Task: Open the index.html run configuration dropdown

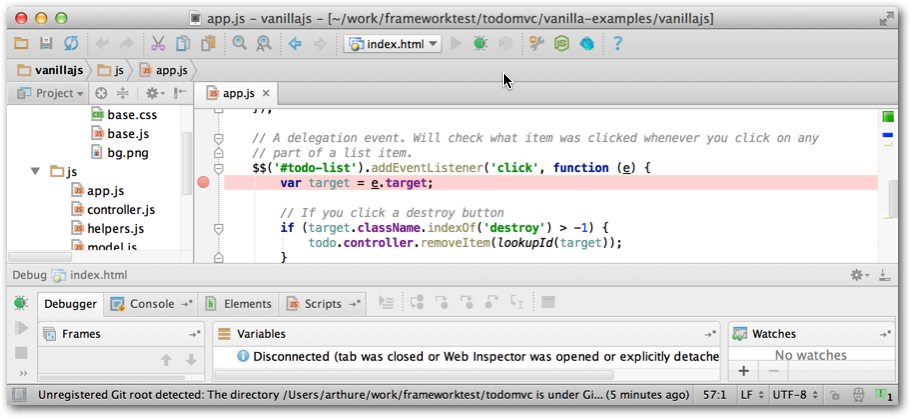Action: coord(392,44)
